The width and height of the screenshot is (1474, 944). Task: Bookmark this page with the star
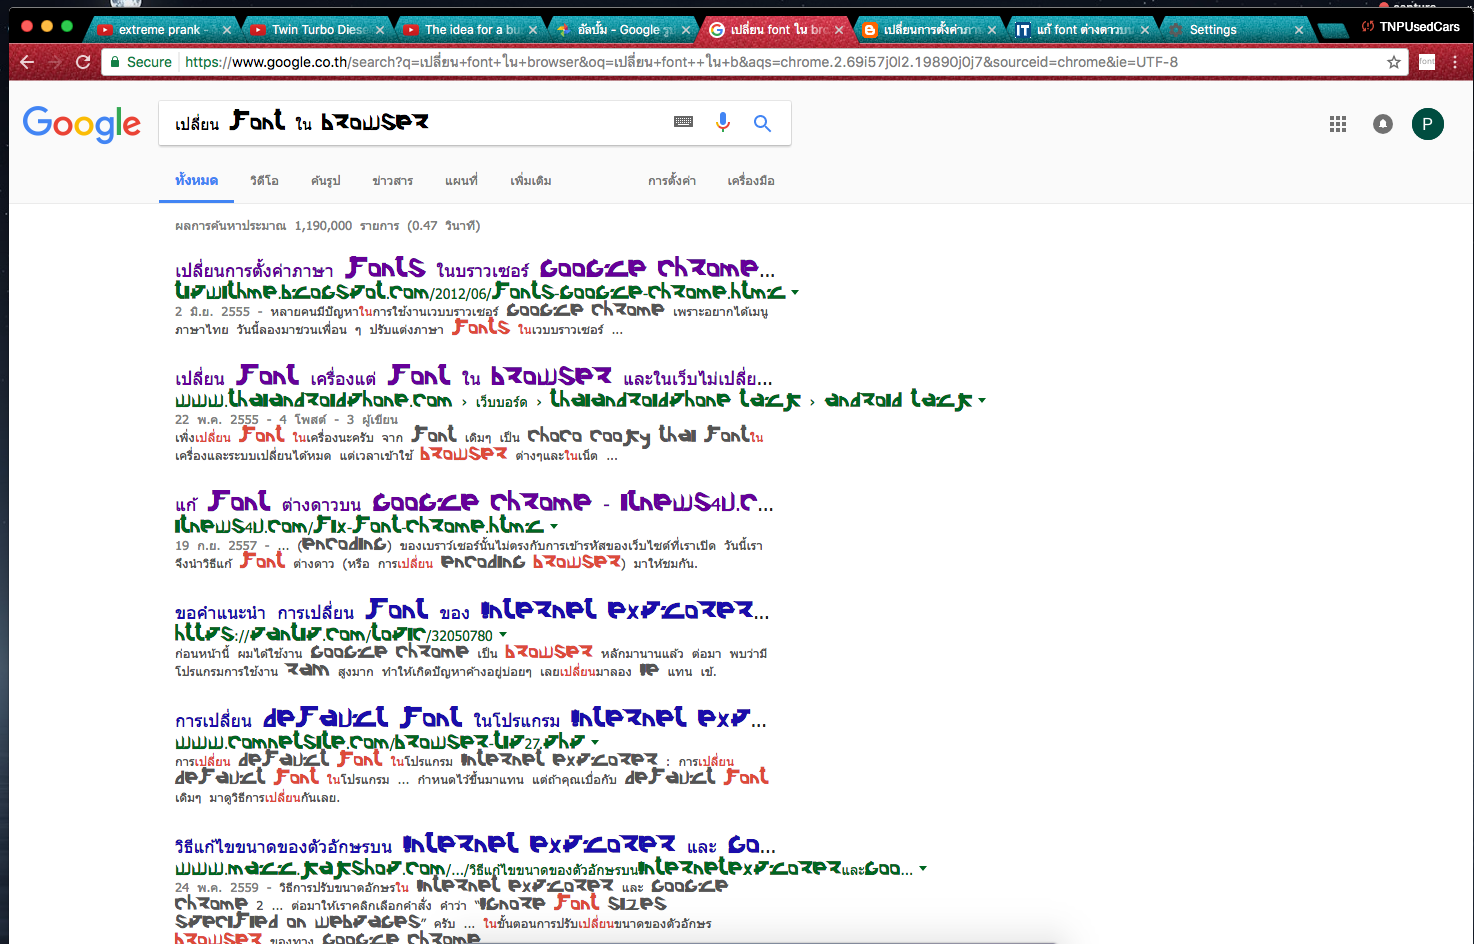[1393, 62]
